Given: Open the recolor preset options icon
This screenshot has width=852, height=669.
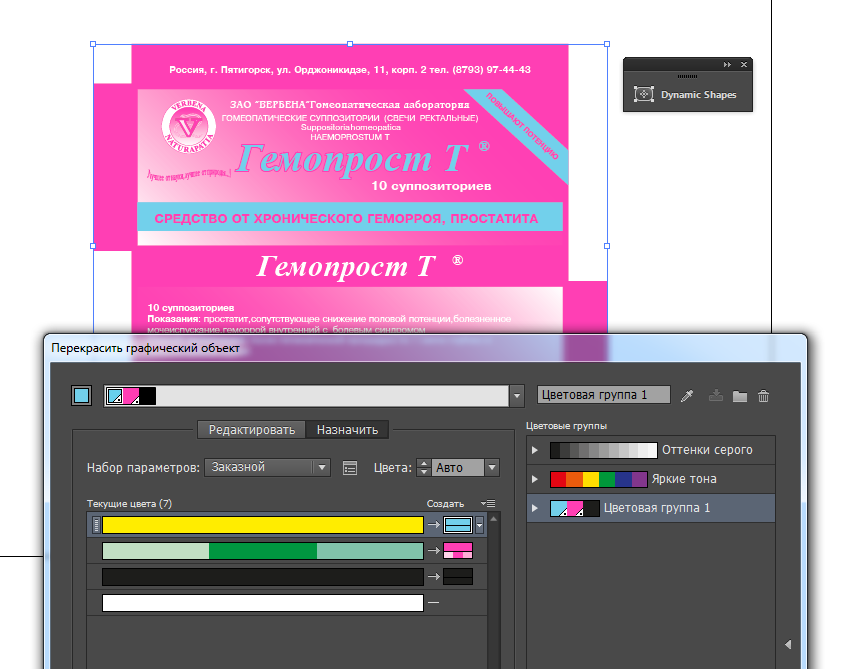Looking at the screenshot, I should pyautogui.click(x=350, y=468).
